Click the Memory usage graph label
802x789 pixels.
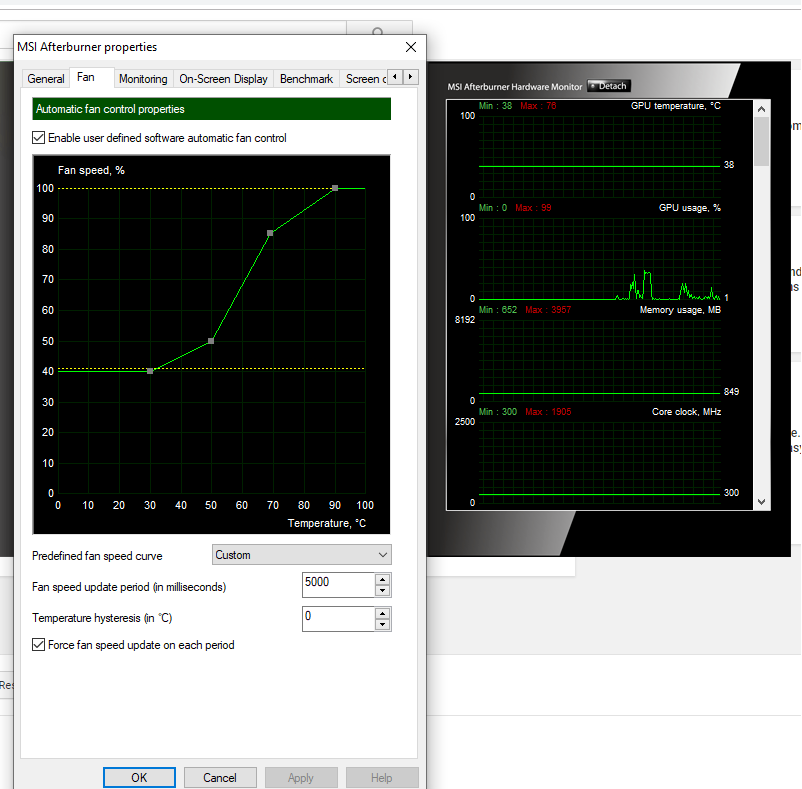[x=680, y=310]
